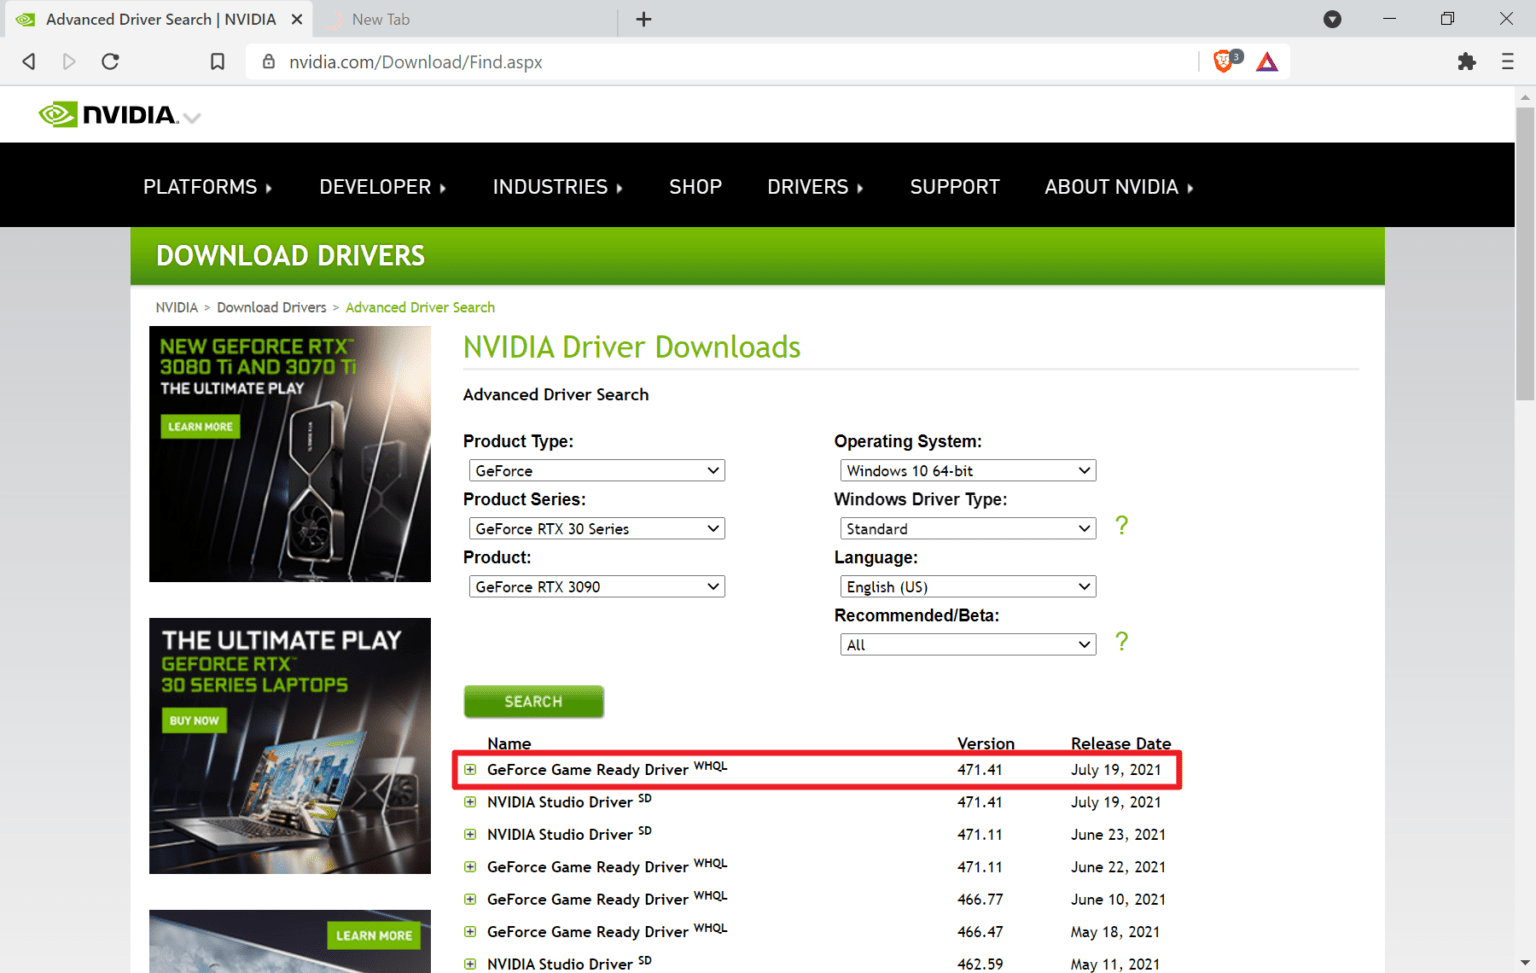Screen dimensions: 1536x973
Task: Click the browser back arrow
Action: coord(29,62)
